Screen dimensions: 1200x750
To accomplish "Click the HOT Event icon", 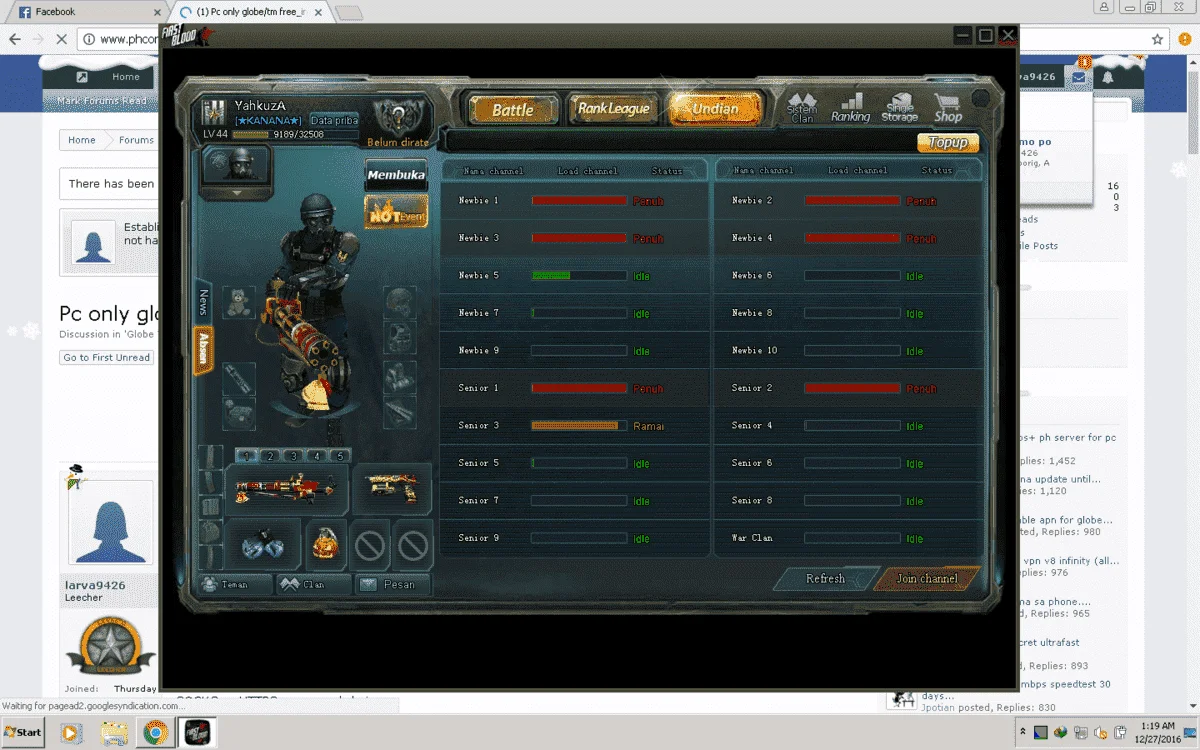I will [396, 211].
